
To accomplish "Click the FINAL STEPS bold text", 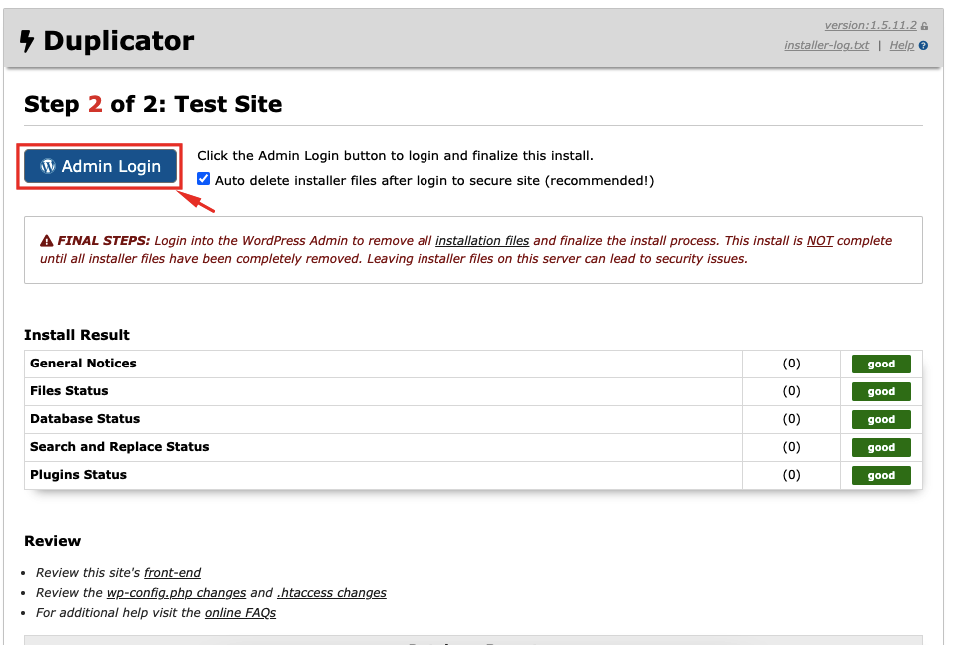I will tap(104, 241).
